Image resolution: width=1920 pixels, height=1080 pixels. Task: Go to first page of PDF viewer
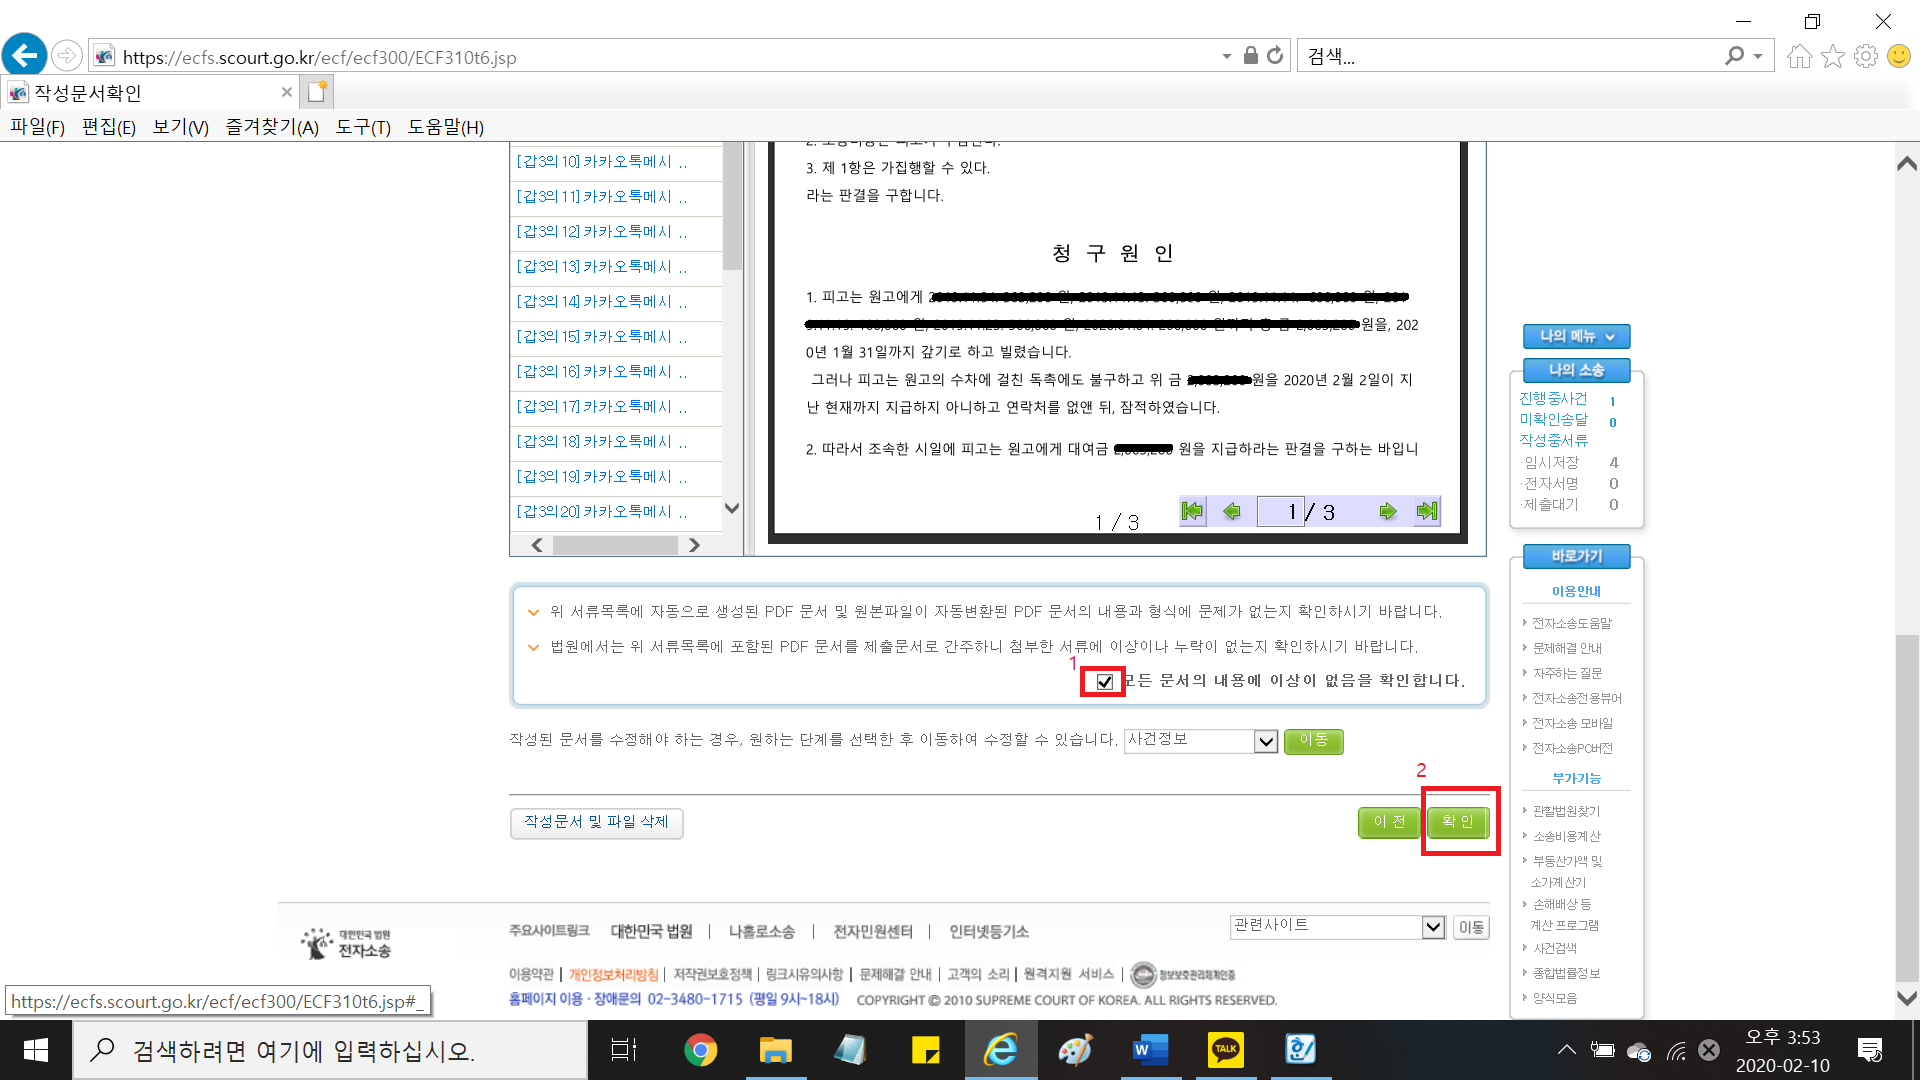tap(1192, 512)
